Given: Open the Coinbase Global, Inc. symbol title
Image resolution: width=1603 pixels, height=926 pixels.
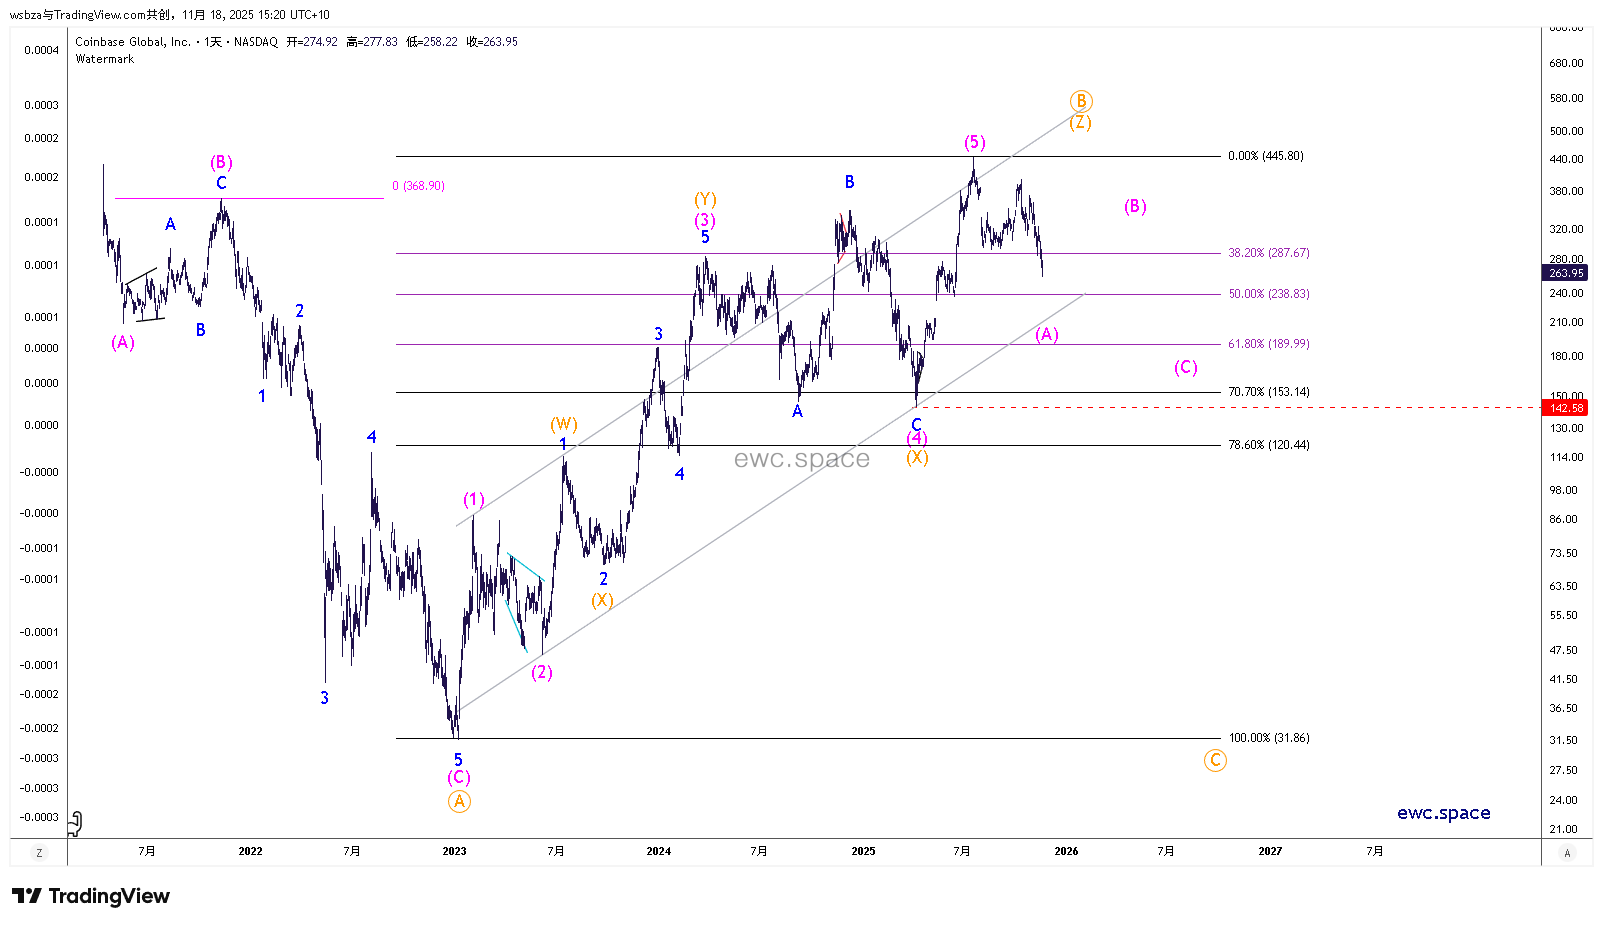Looking at the screenshot, I should coord(132,42).
